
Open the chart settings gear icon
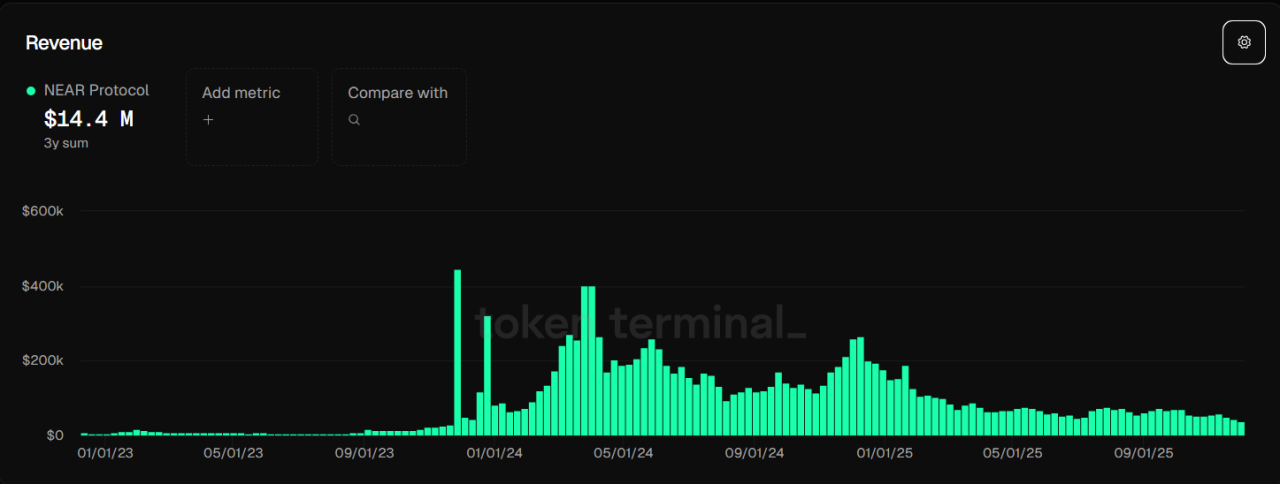1244,42
